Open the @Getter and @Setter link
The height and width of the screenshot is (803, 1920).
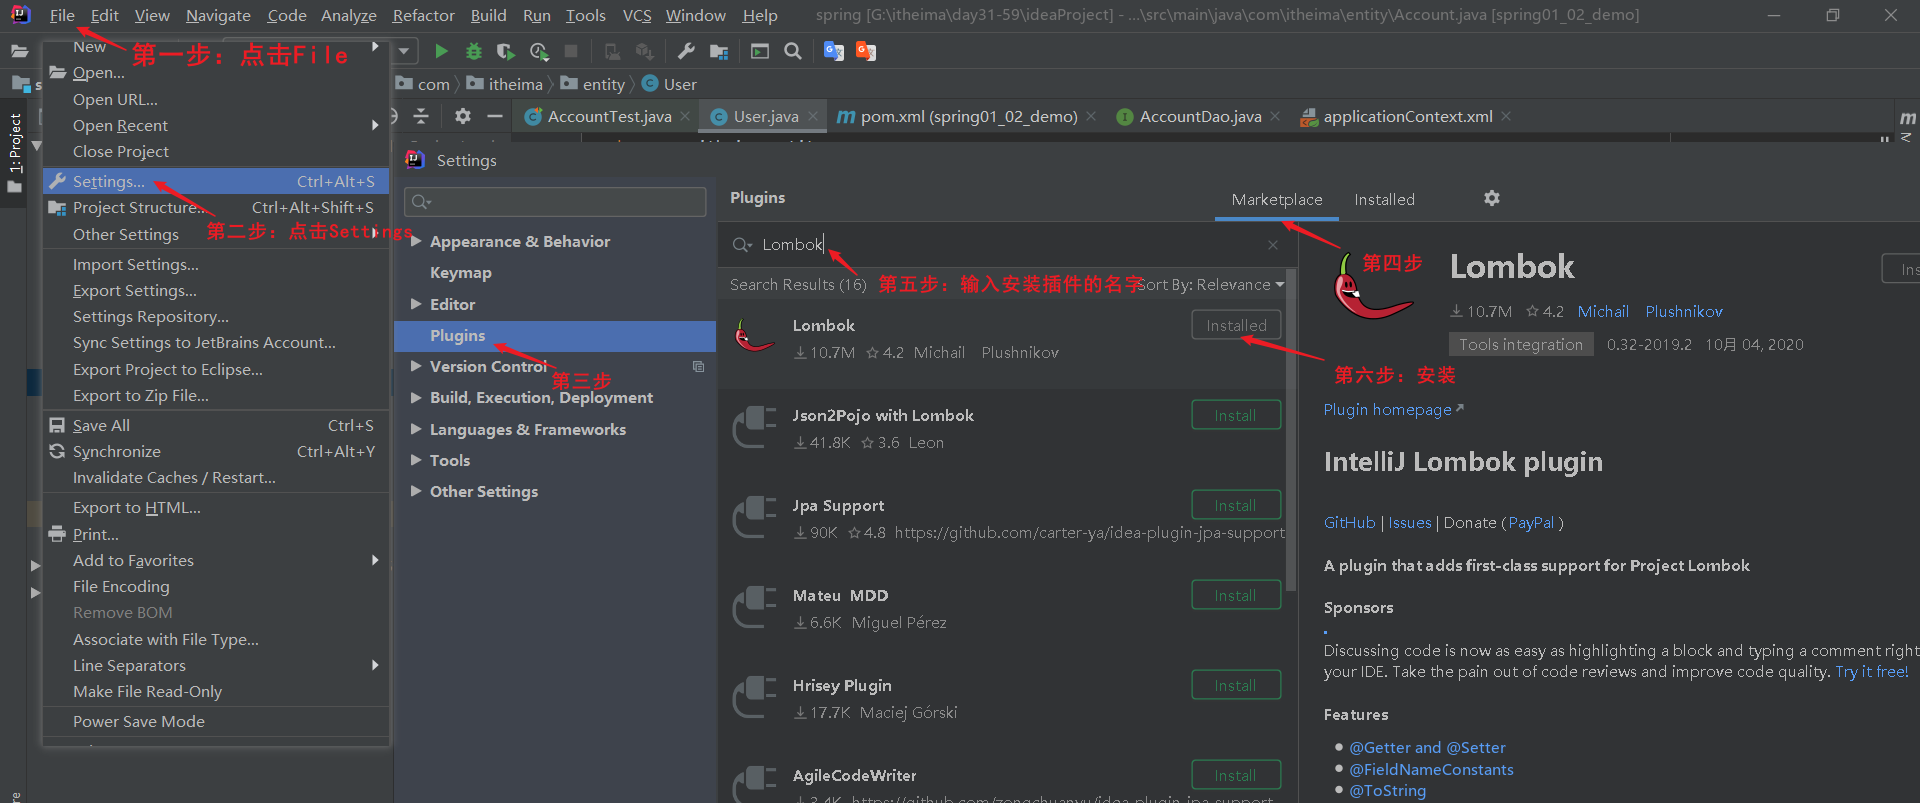1427,748
